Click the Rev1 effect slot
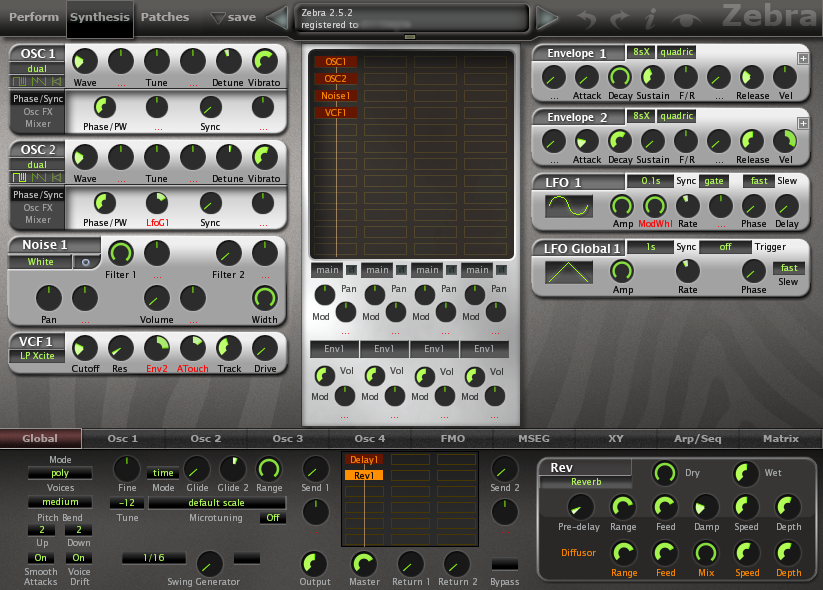Viewport: 823px width, 590px height. coord(364,476)
